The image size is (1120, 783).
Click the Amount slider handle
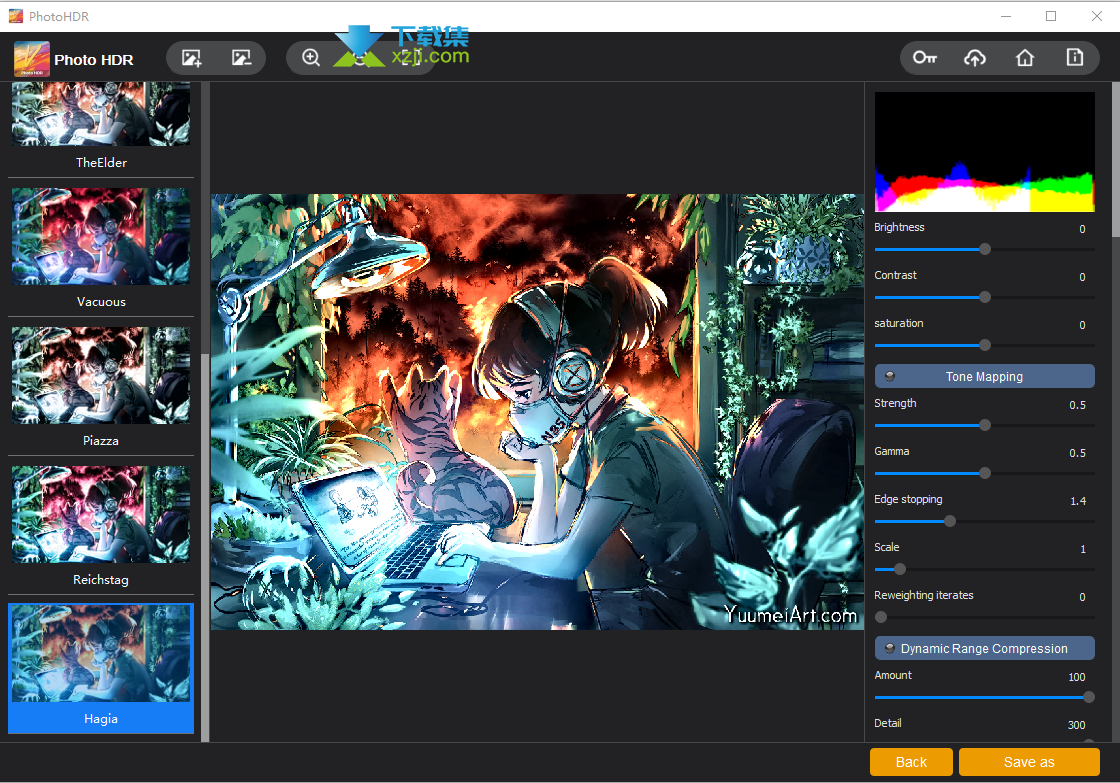point(1089,697)
